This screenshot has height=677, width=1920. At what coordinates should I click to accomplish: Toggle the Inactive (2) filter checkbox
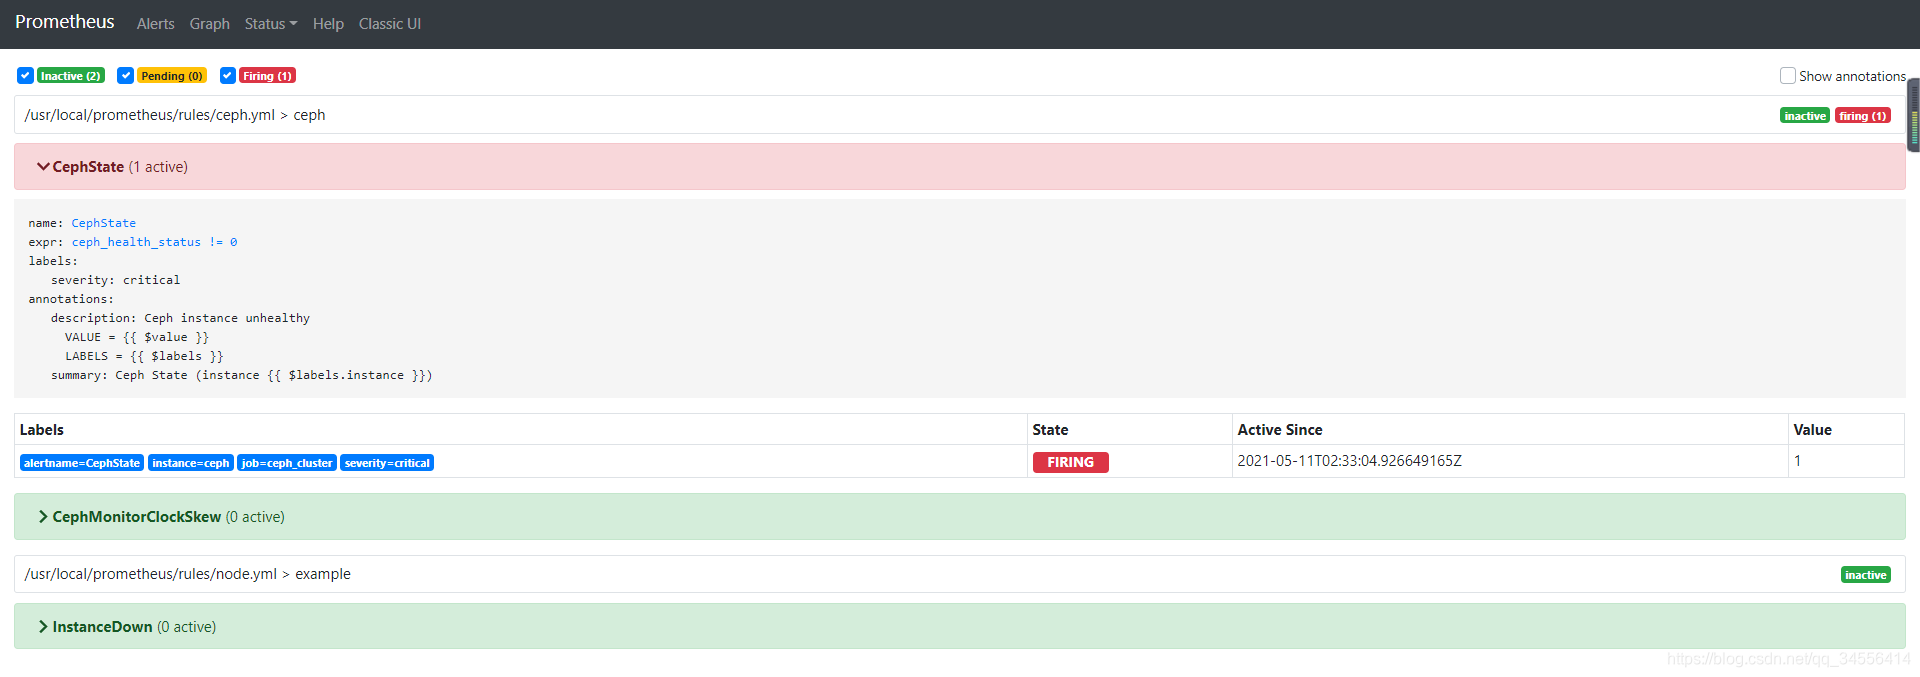click(x=25, y=76)
